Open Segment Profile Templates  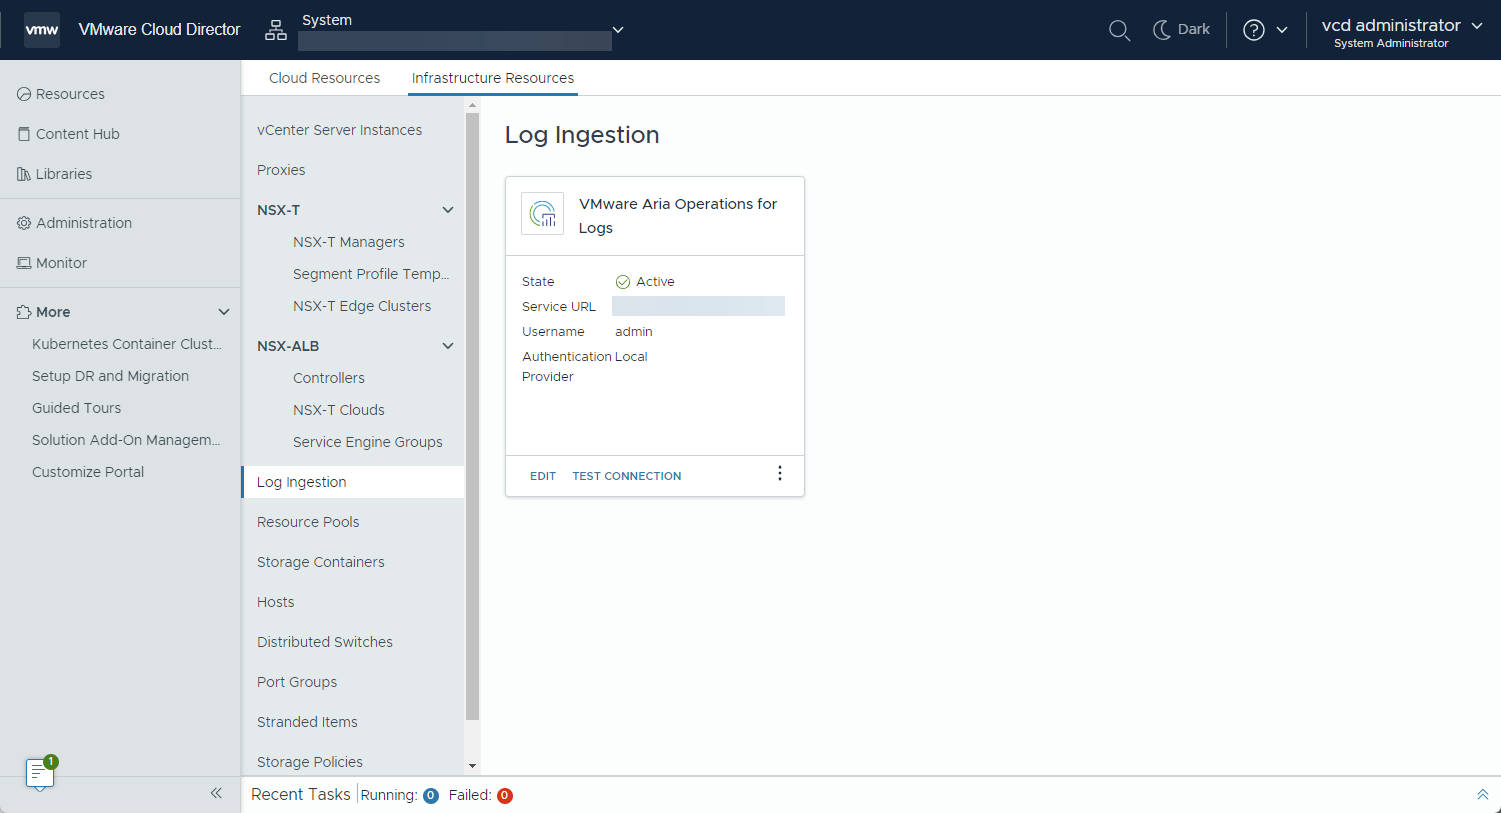tap(371, 274)
